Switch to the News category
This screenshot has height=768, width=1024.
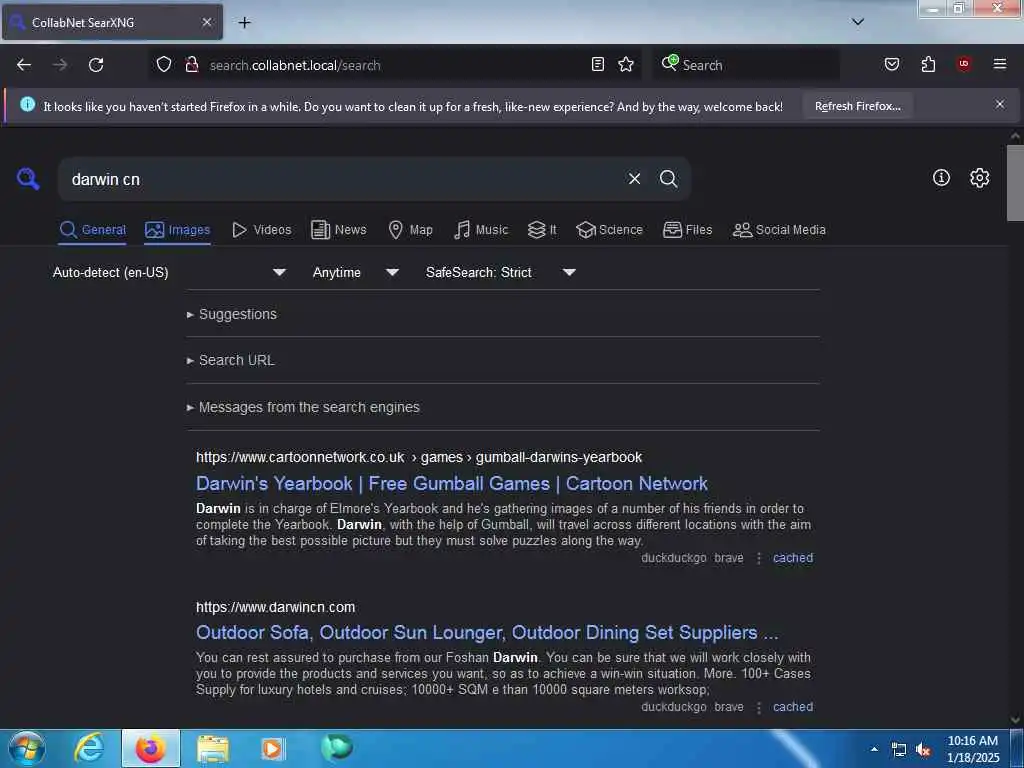(x=338, y=230)
